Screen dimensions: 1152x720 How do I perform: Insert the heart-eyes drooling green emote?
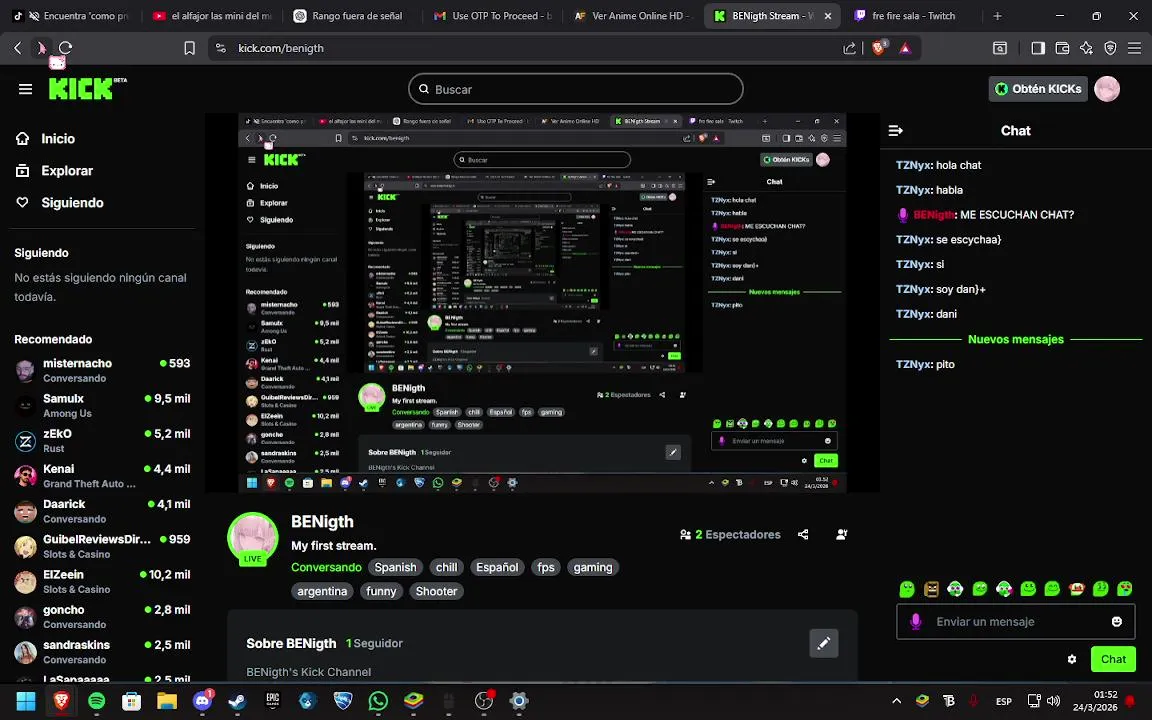click(1125, 588)
